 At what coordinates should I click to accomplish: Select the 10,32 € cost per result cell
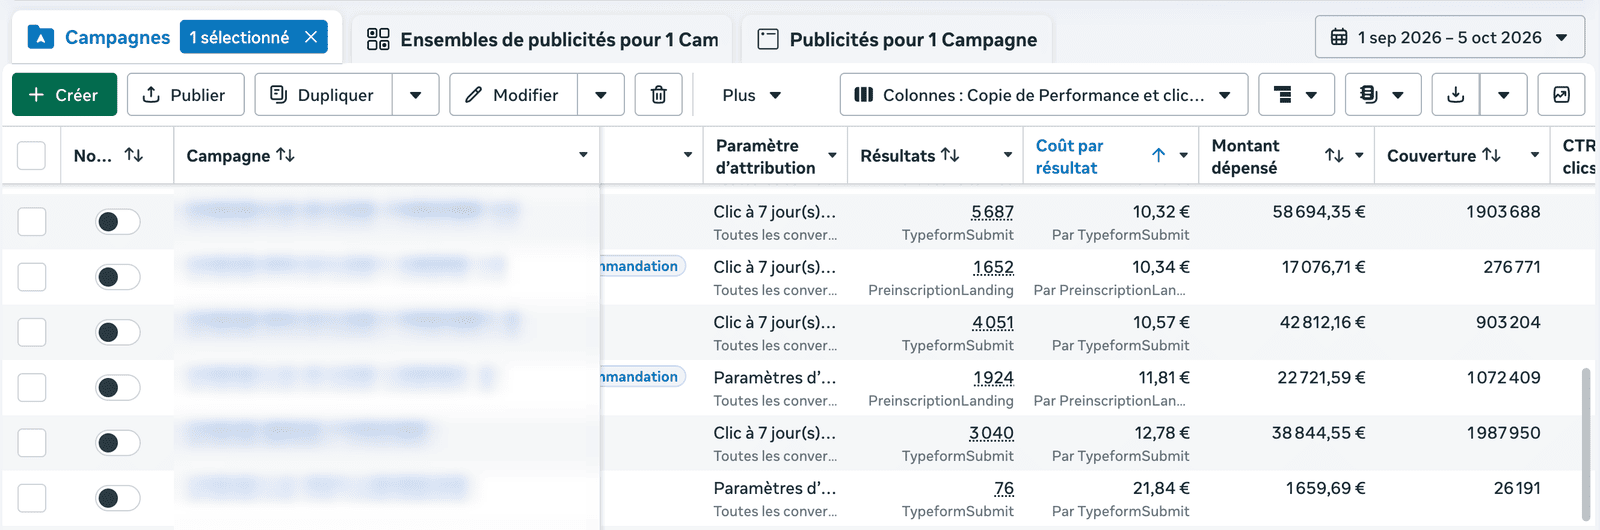coord(1161,212)
